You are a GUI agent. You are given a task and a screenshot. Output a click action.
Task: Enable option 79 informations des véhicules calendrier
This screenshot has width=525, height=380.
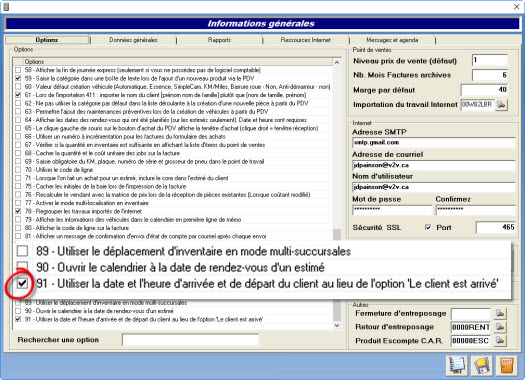tap(18, 220)
